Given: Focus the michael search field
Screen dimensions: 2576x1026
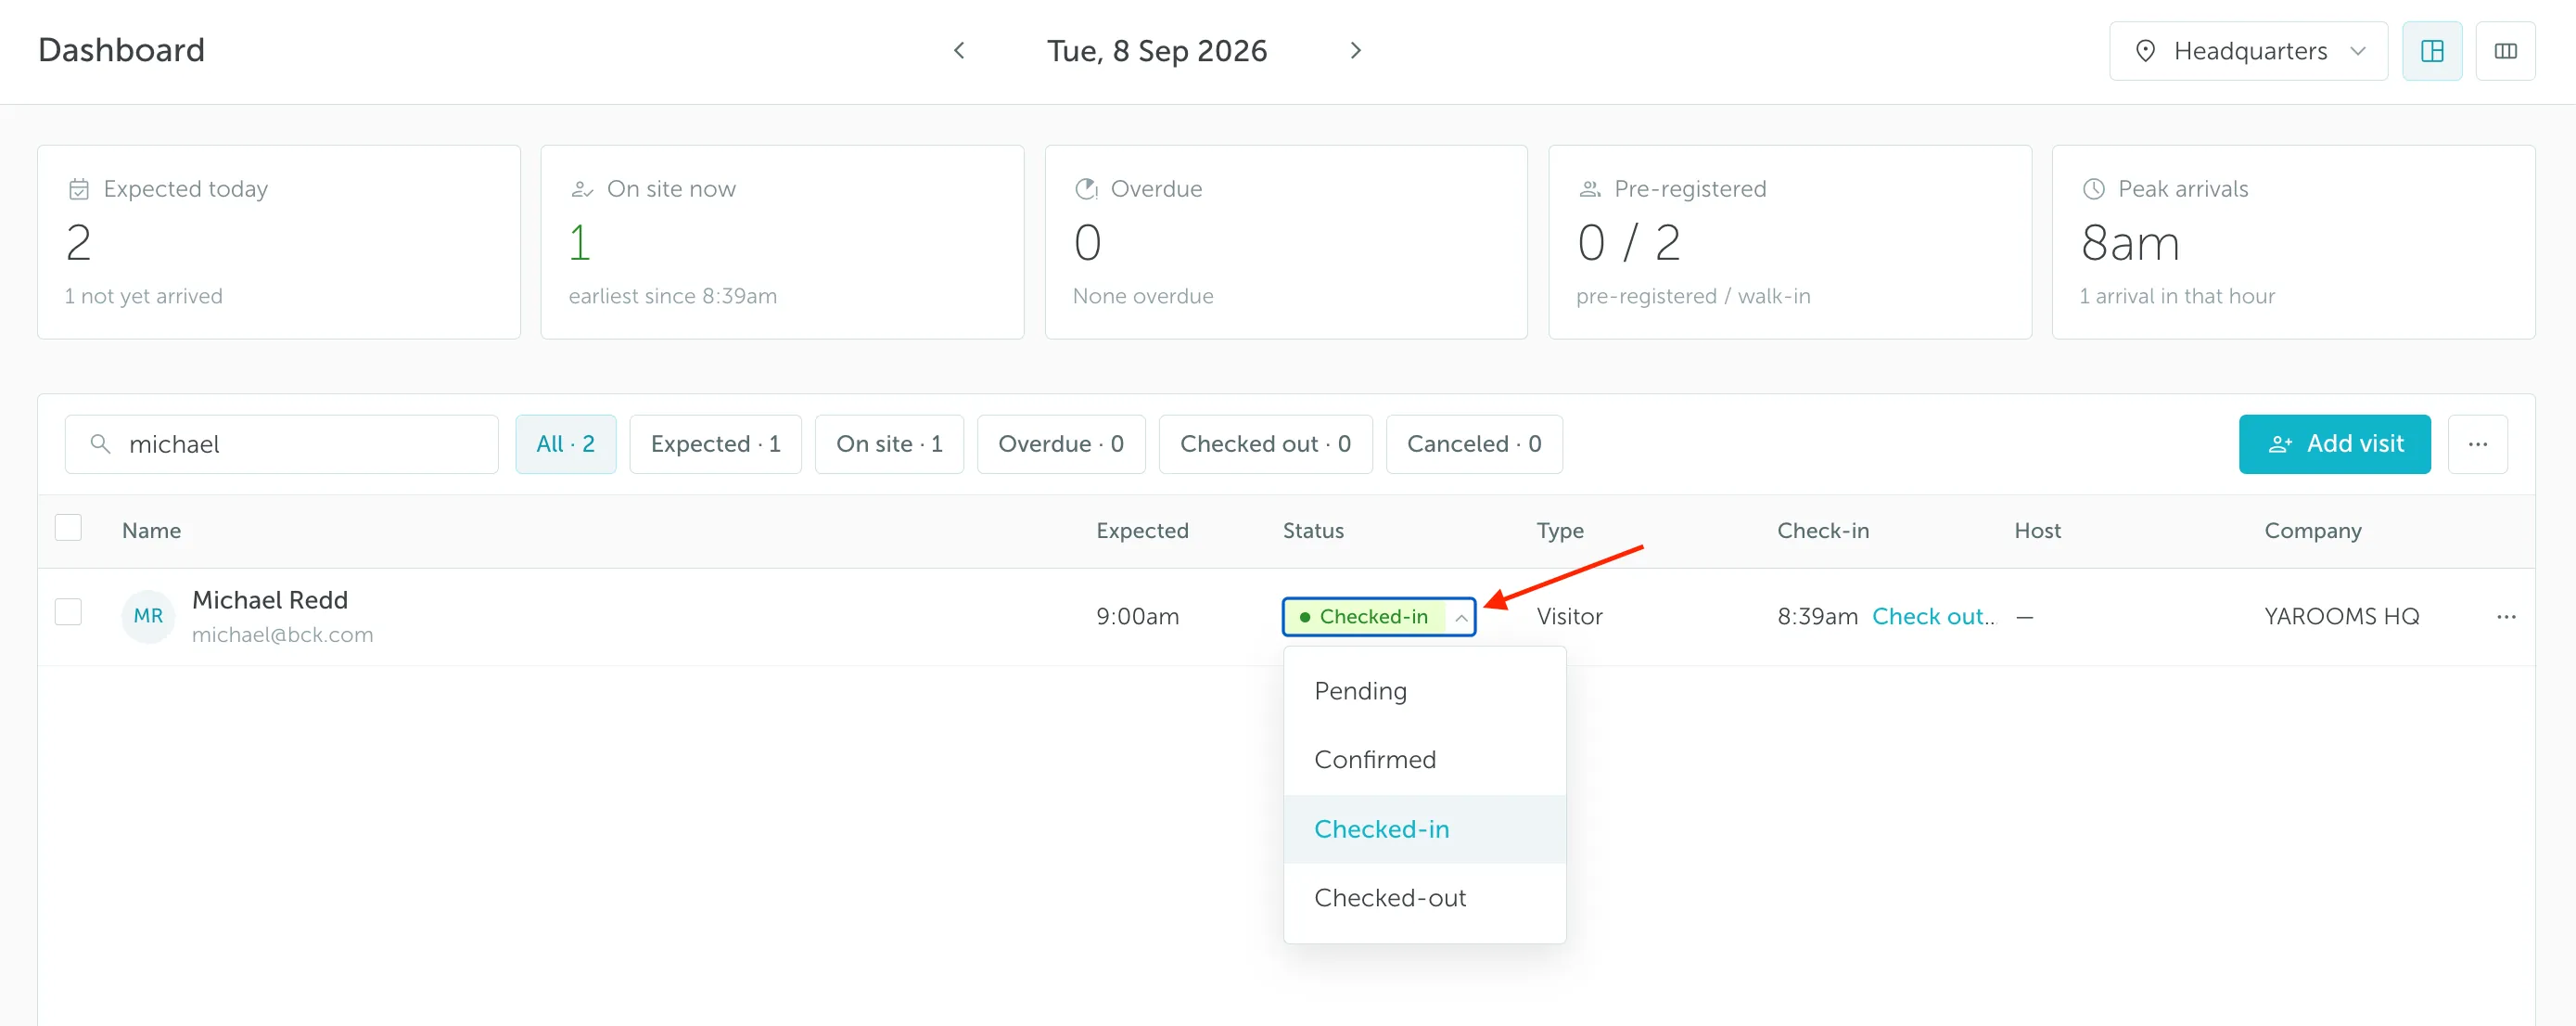Looking at the screenshot, I should click(x=282, y=444).
